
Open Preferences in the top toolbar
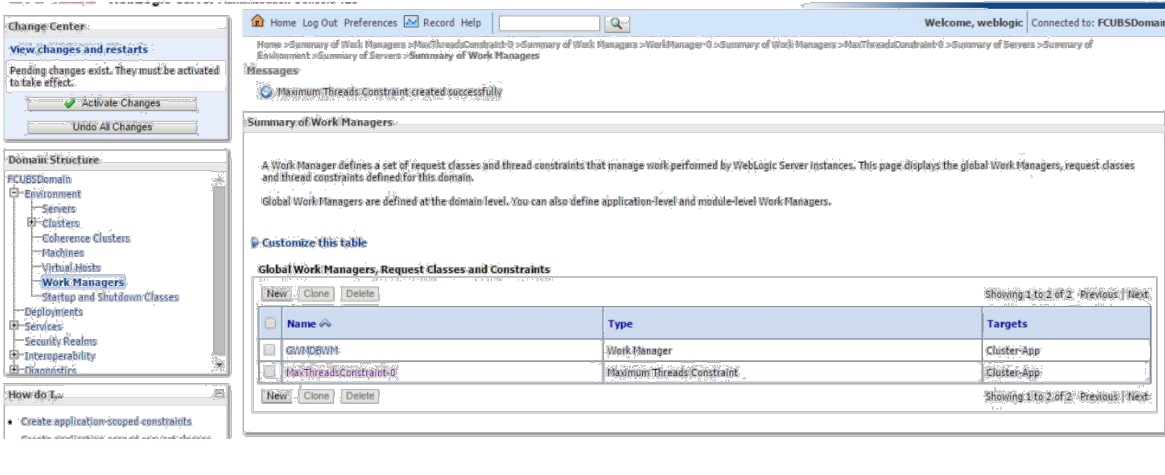point(370,23)
